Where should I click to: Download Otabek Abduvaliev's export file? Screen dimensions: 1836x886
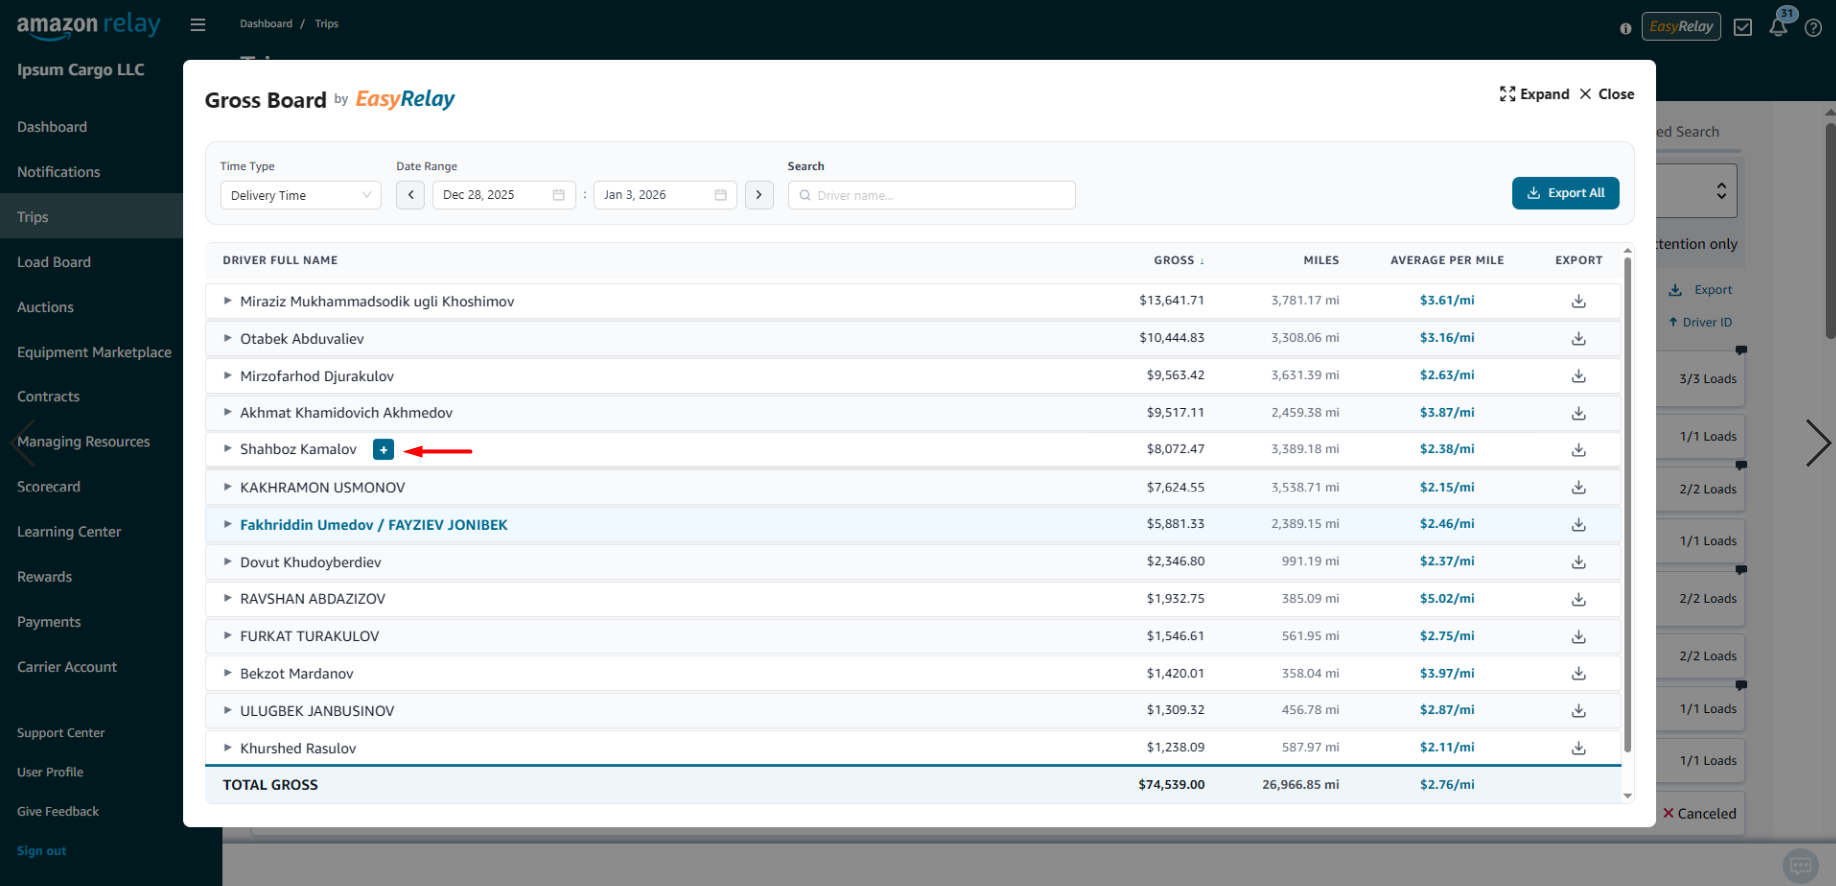1578,339
